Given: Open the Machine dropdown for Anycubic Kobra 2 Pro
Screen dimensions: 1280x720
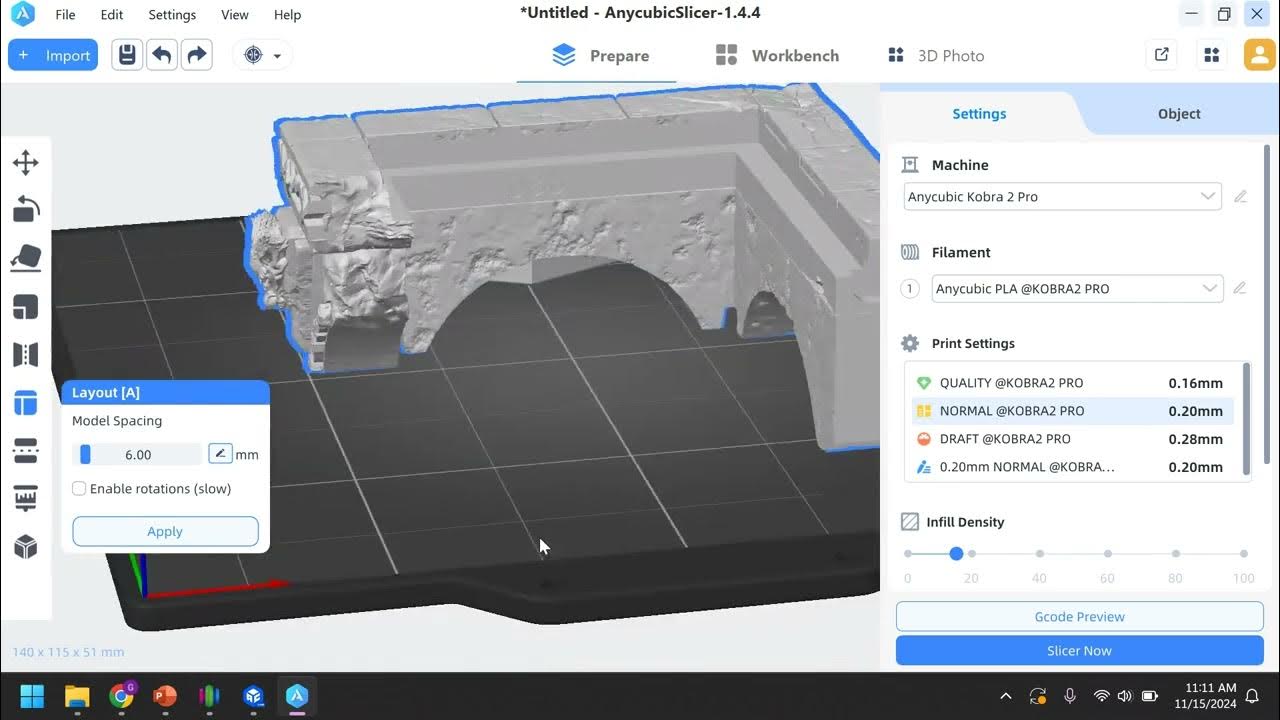Looking at the screenshot, I should [x=1208, y=196].
